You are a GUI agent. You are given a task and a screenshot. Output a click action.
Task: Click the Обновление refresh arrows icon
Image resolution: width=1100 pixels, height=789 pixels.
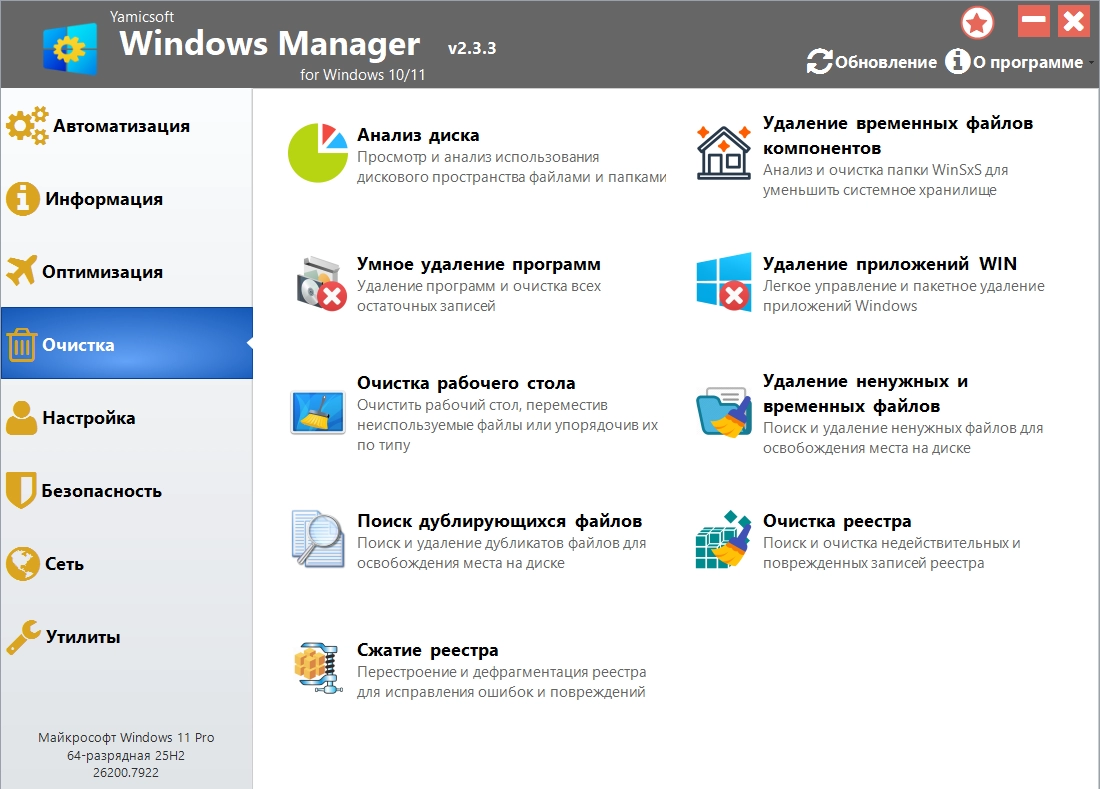[819, 62]
